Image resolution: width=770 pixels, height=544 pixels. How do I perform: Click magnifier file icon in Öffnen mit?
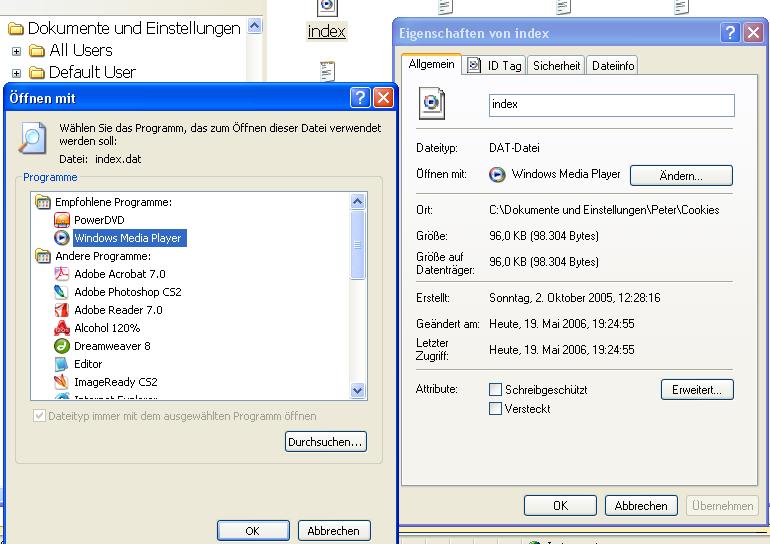click(x=33, y=138)
